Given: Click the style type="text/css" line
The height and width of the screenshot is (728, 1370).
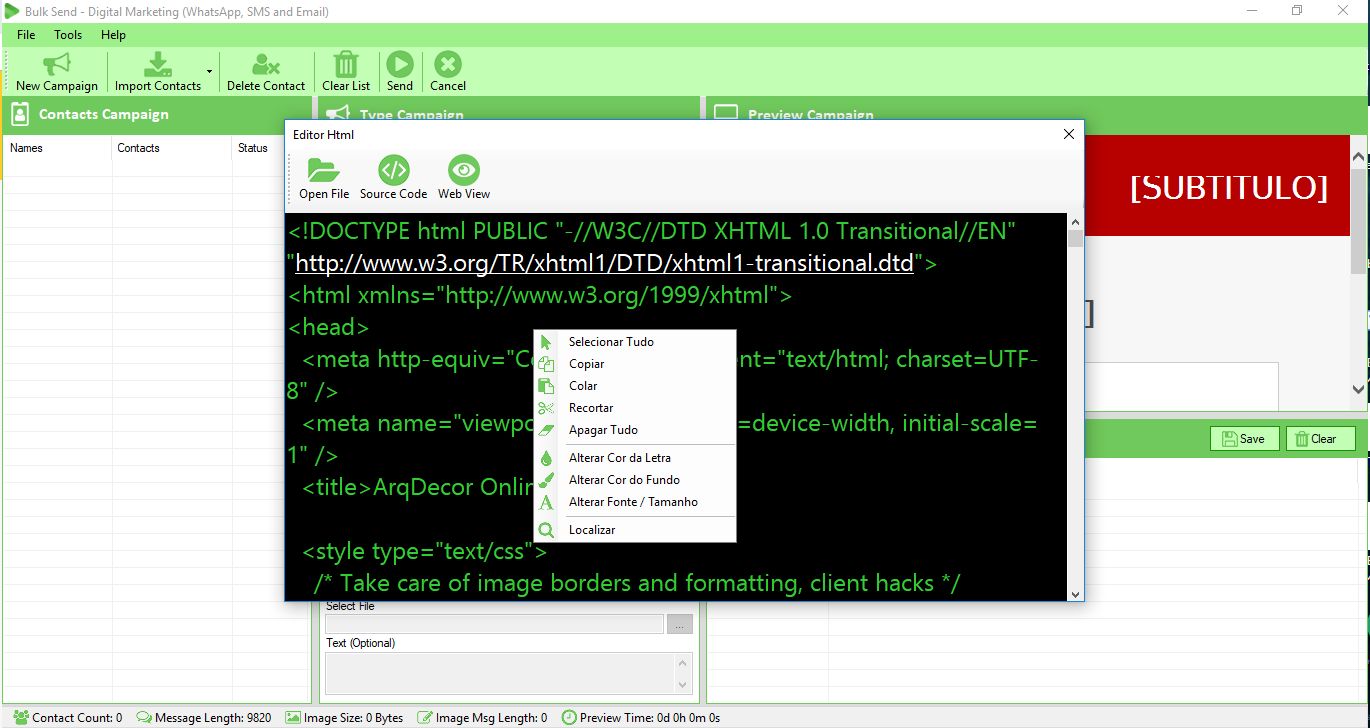Looking at the screenshot, I should 425,551.
